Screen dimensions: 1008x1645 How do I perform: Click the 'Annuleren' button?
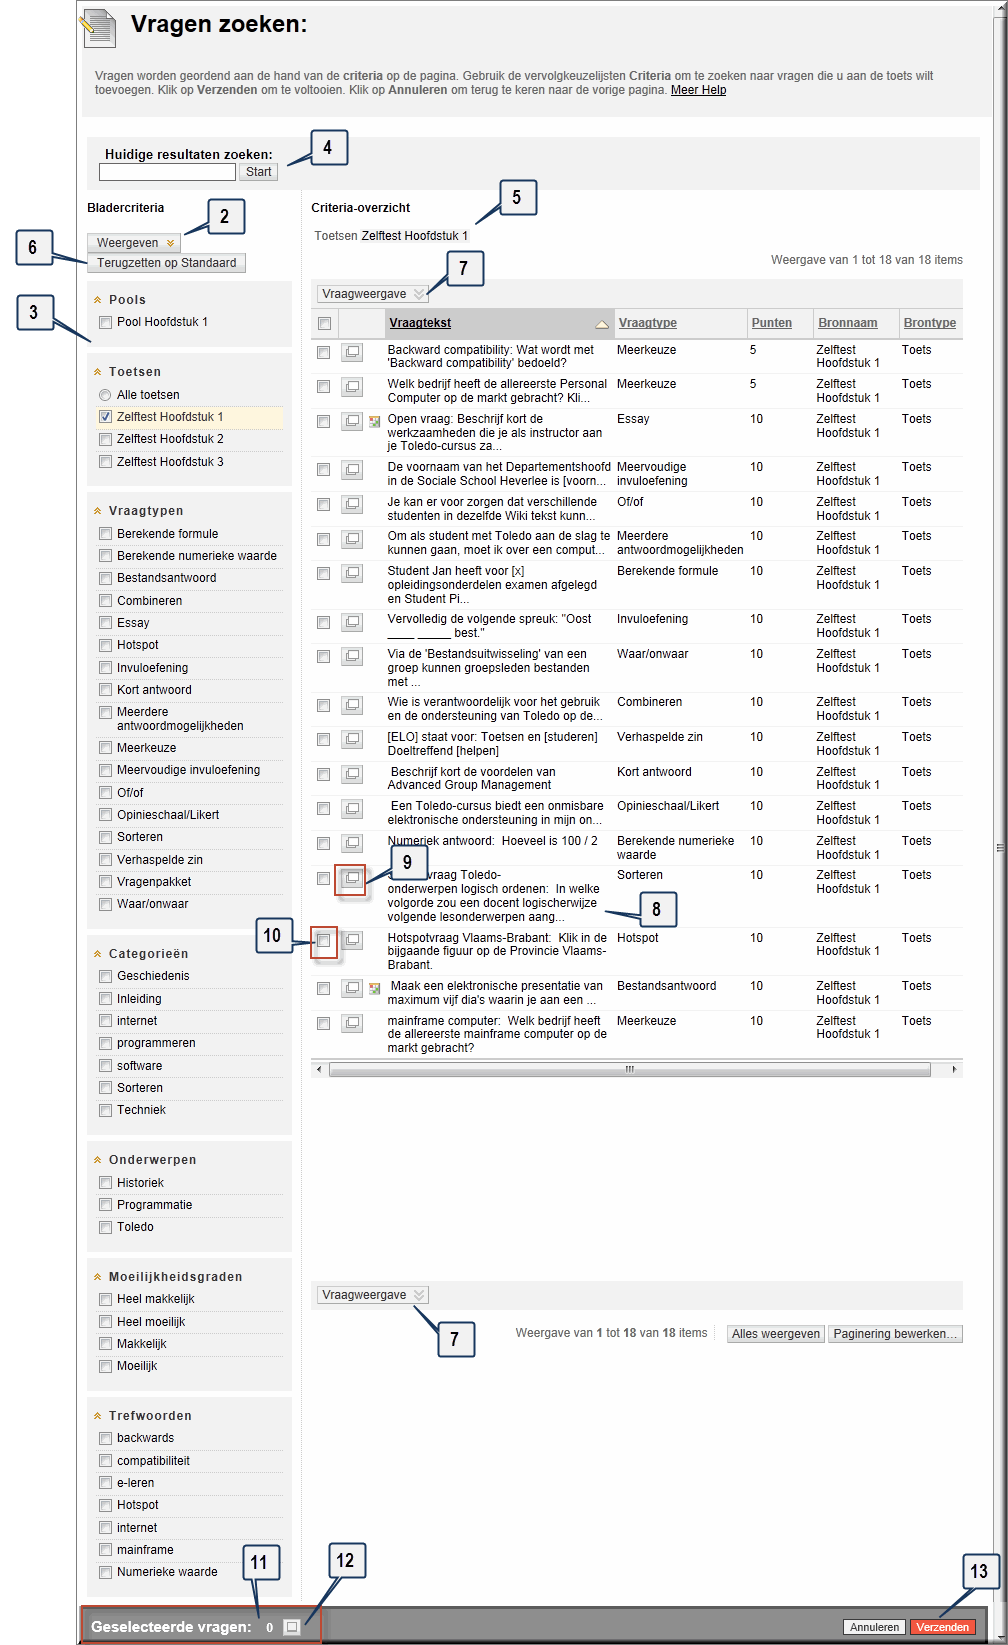(874, 1627)
